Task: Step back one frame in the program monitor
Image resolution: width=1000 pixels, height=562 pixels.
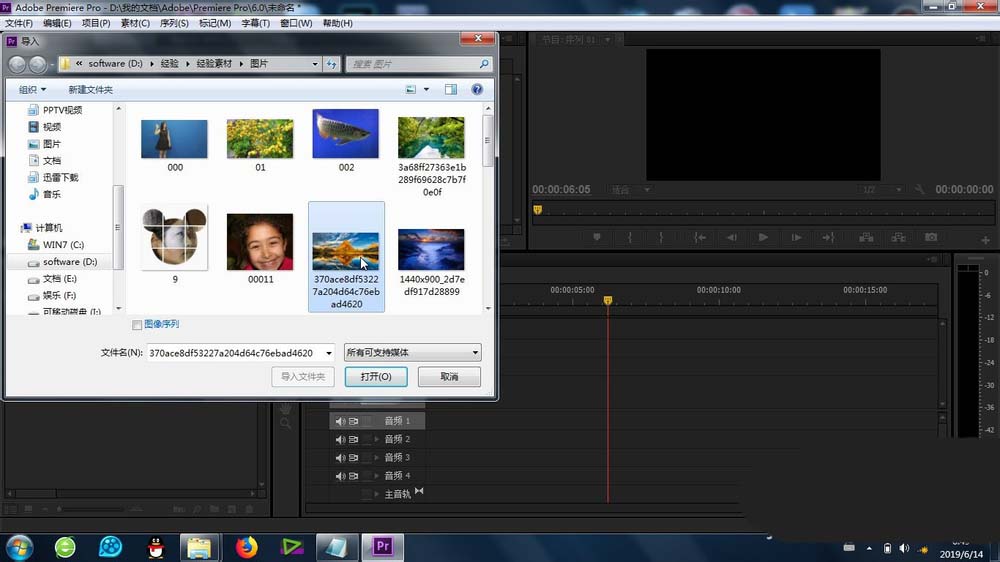Action: coord(732,237)
